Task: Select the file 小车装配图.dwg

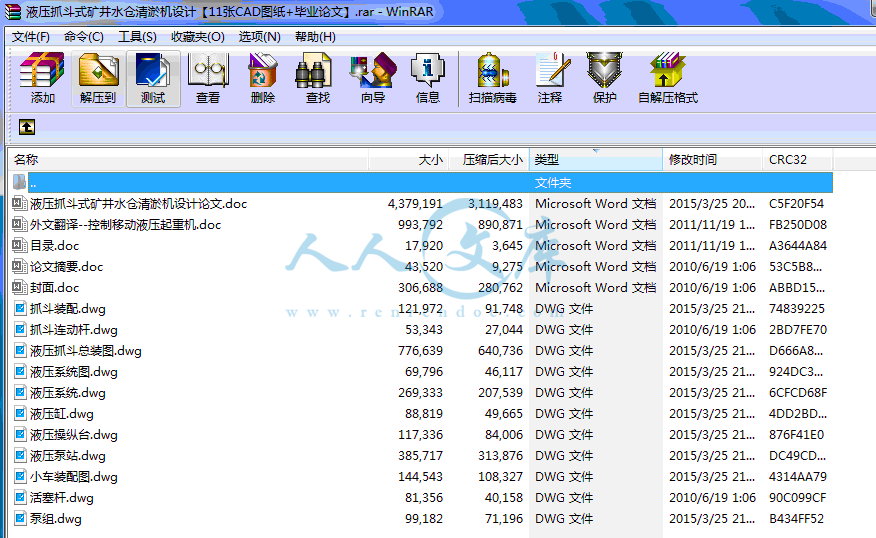Action: 74,477
